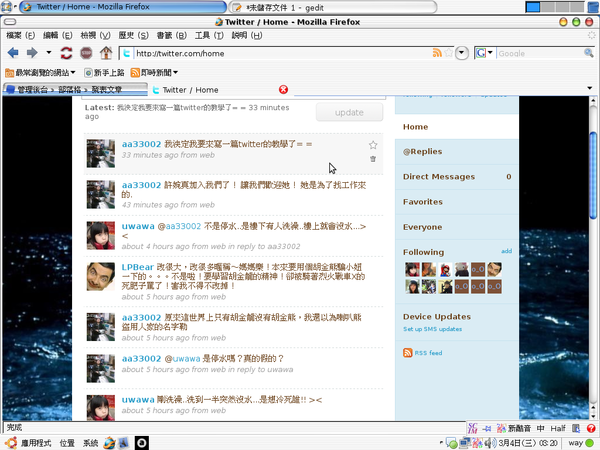Viewport: 600px width, 450px height.
Task: Click LPBear's Mr. Bean avatar in timeline
Action: tap(101, 276)
